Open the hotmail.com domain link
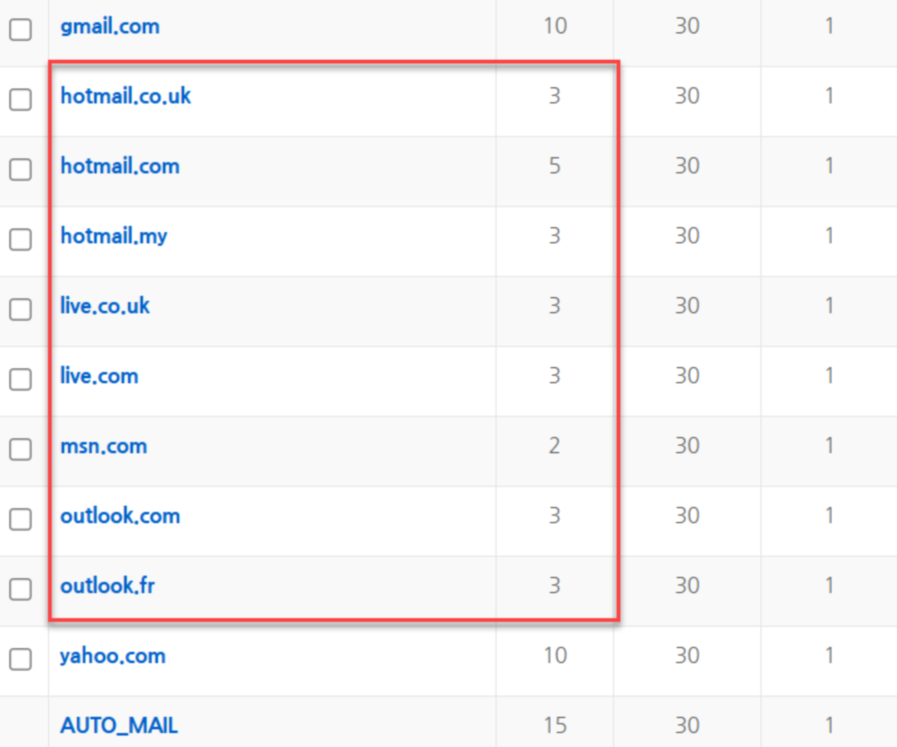The width and height of the screenshot is (897, 747). [x=120, y=166]
